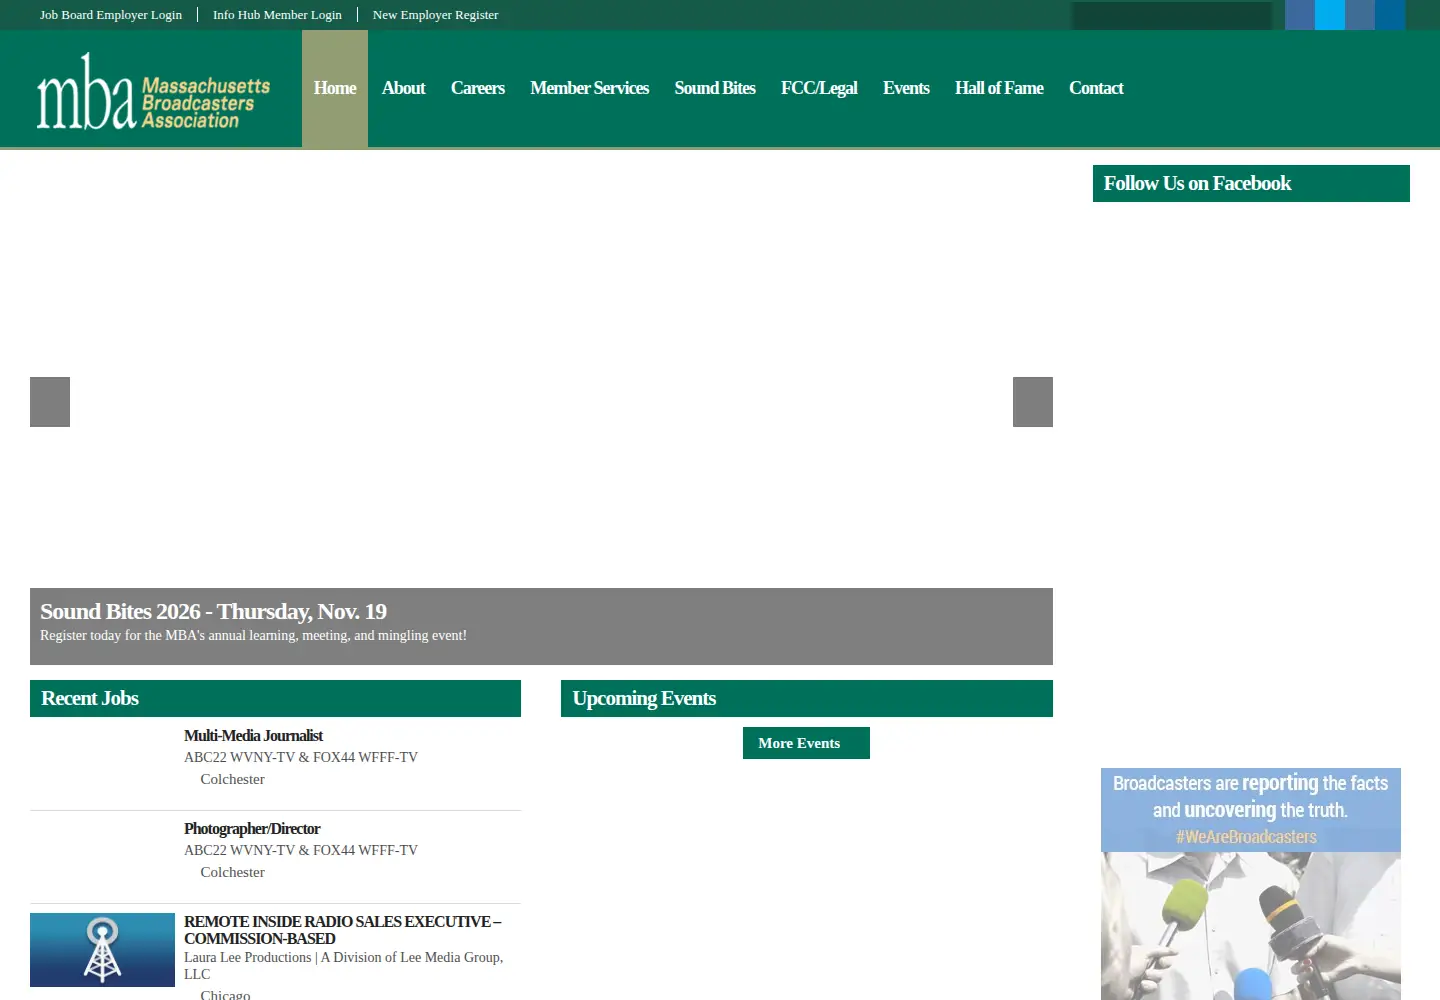Open the Hall of Fame menu item
This screenshot has height=1000, width=1440.
pos(999,88)
